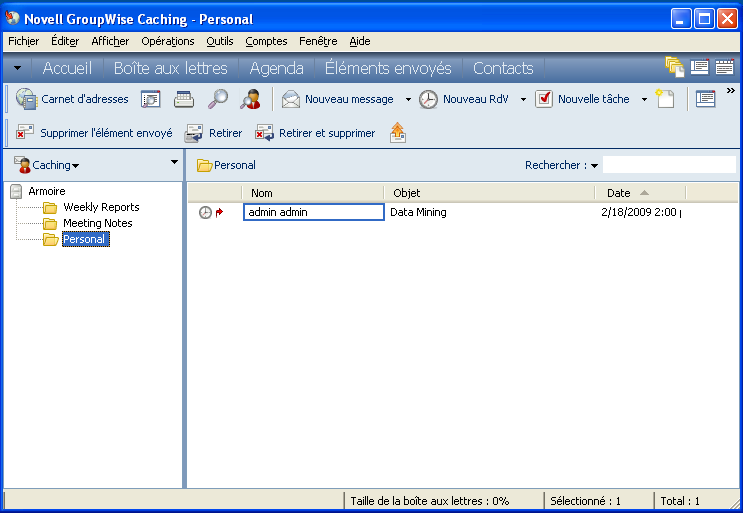Screen dimensions: 743x513
Task: Open the Éditer menu
Action: 65,41
